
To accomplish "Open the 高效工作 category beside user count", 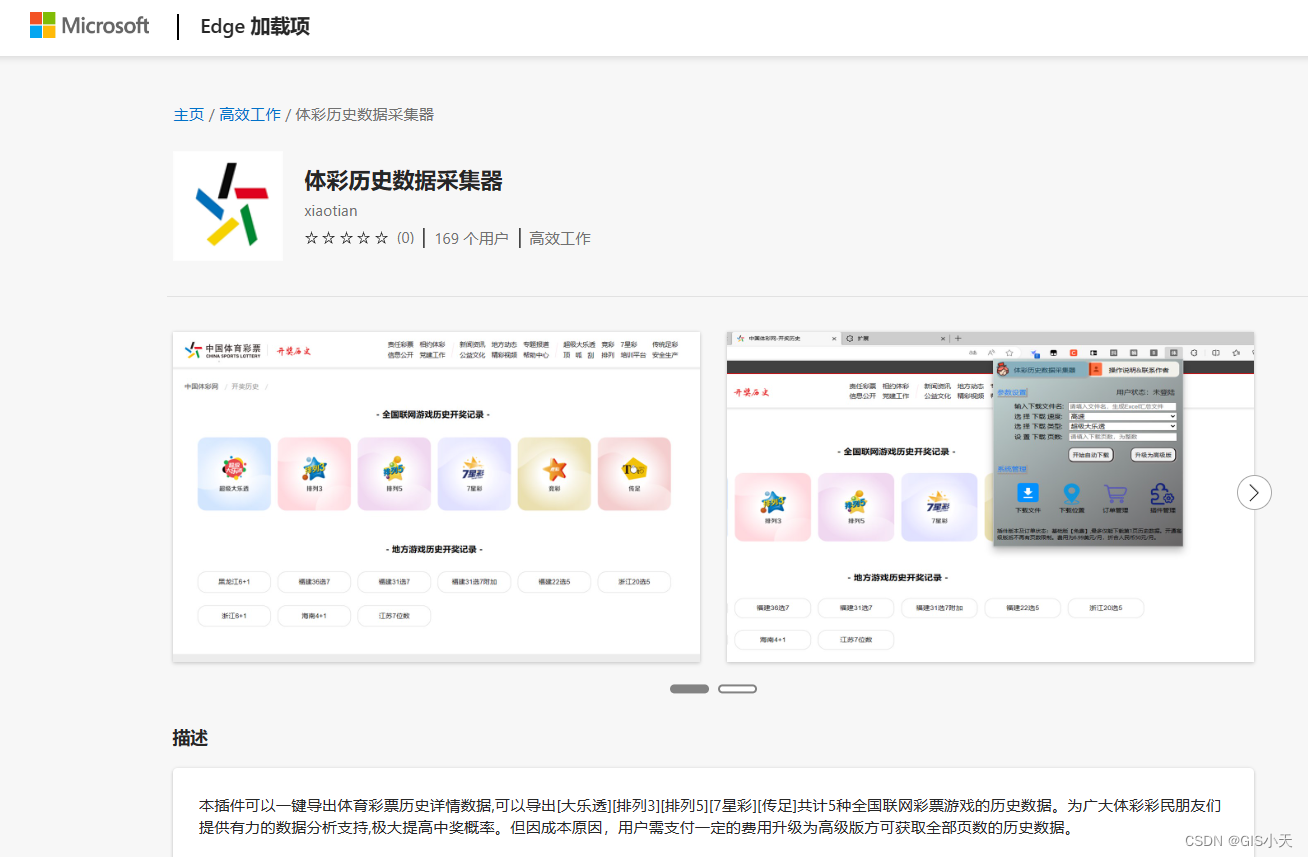I will click(x=560, y=238).
